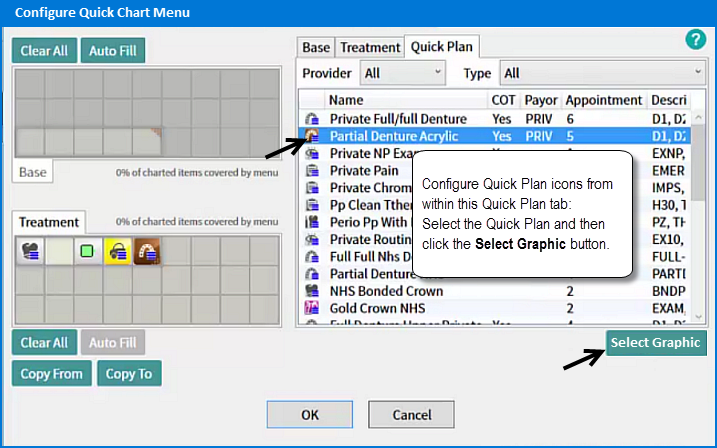
Task: Click the Copy To button
Action: [x=129, y=373]
